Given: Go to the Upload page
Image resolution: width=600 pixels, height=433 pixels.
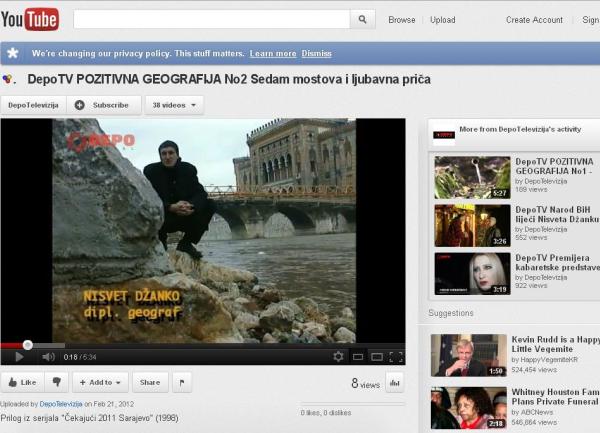Looking at the screenshot, I should 442,20.
